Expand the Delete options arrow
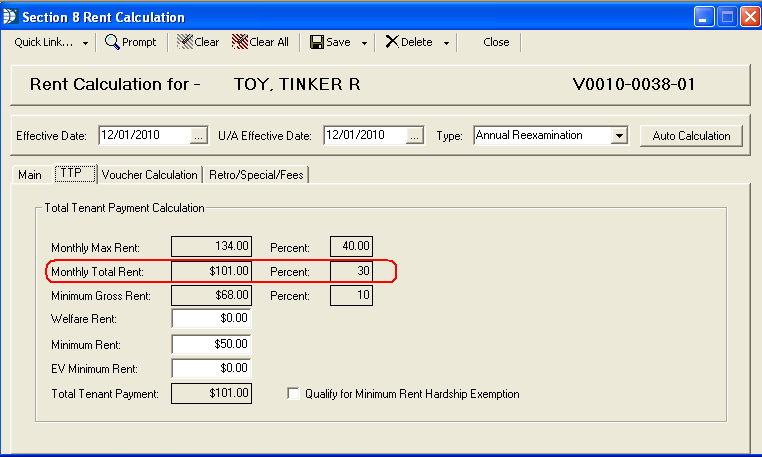The height and width of the screenshot is (457, 762). point(446,43)
